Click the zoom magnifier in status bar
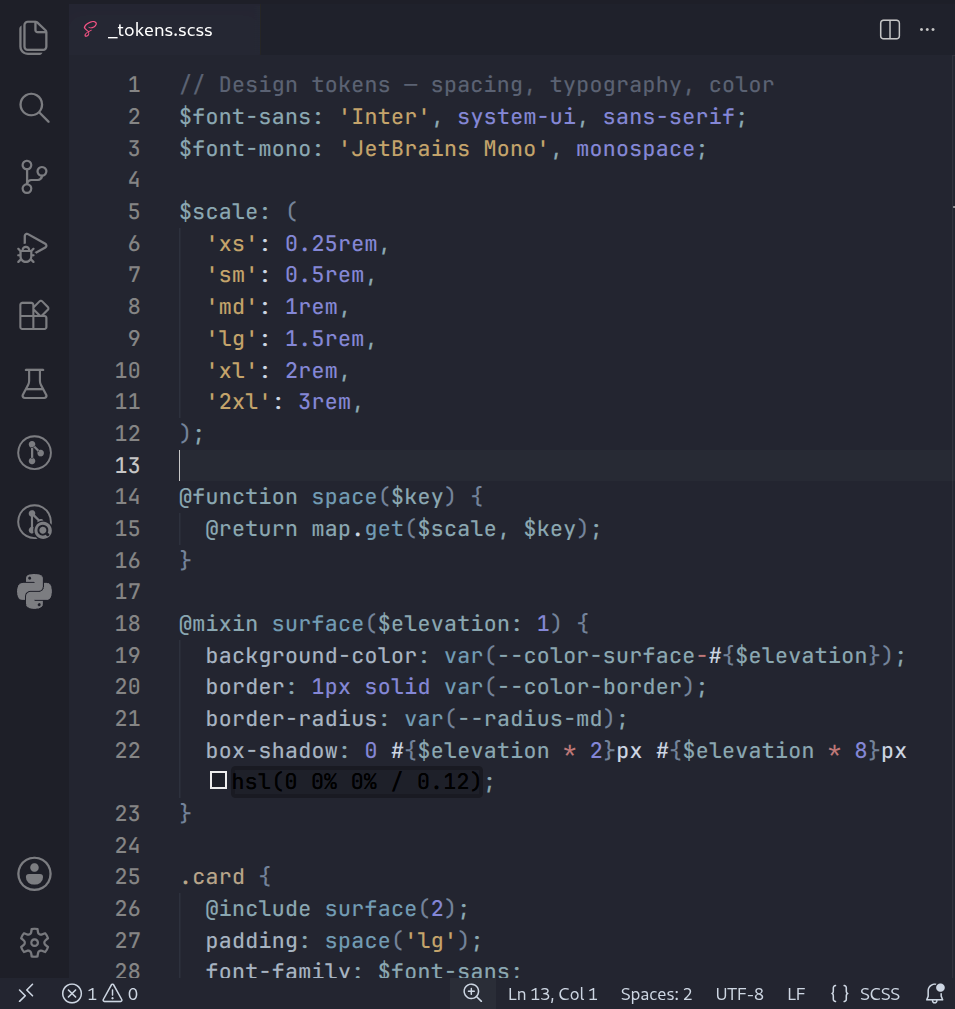This screenshot has height=1009, width=955. tap(473, 994)
